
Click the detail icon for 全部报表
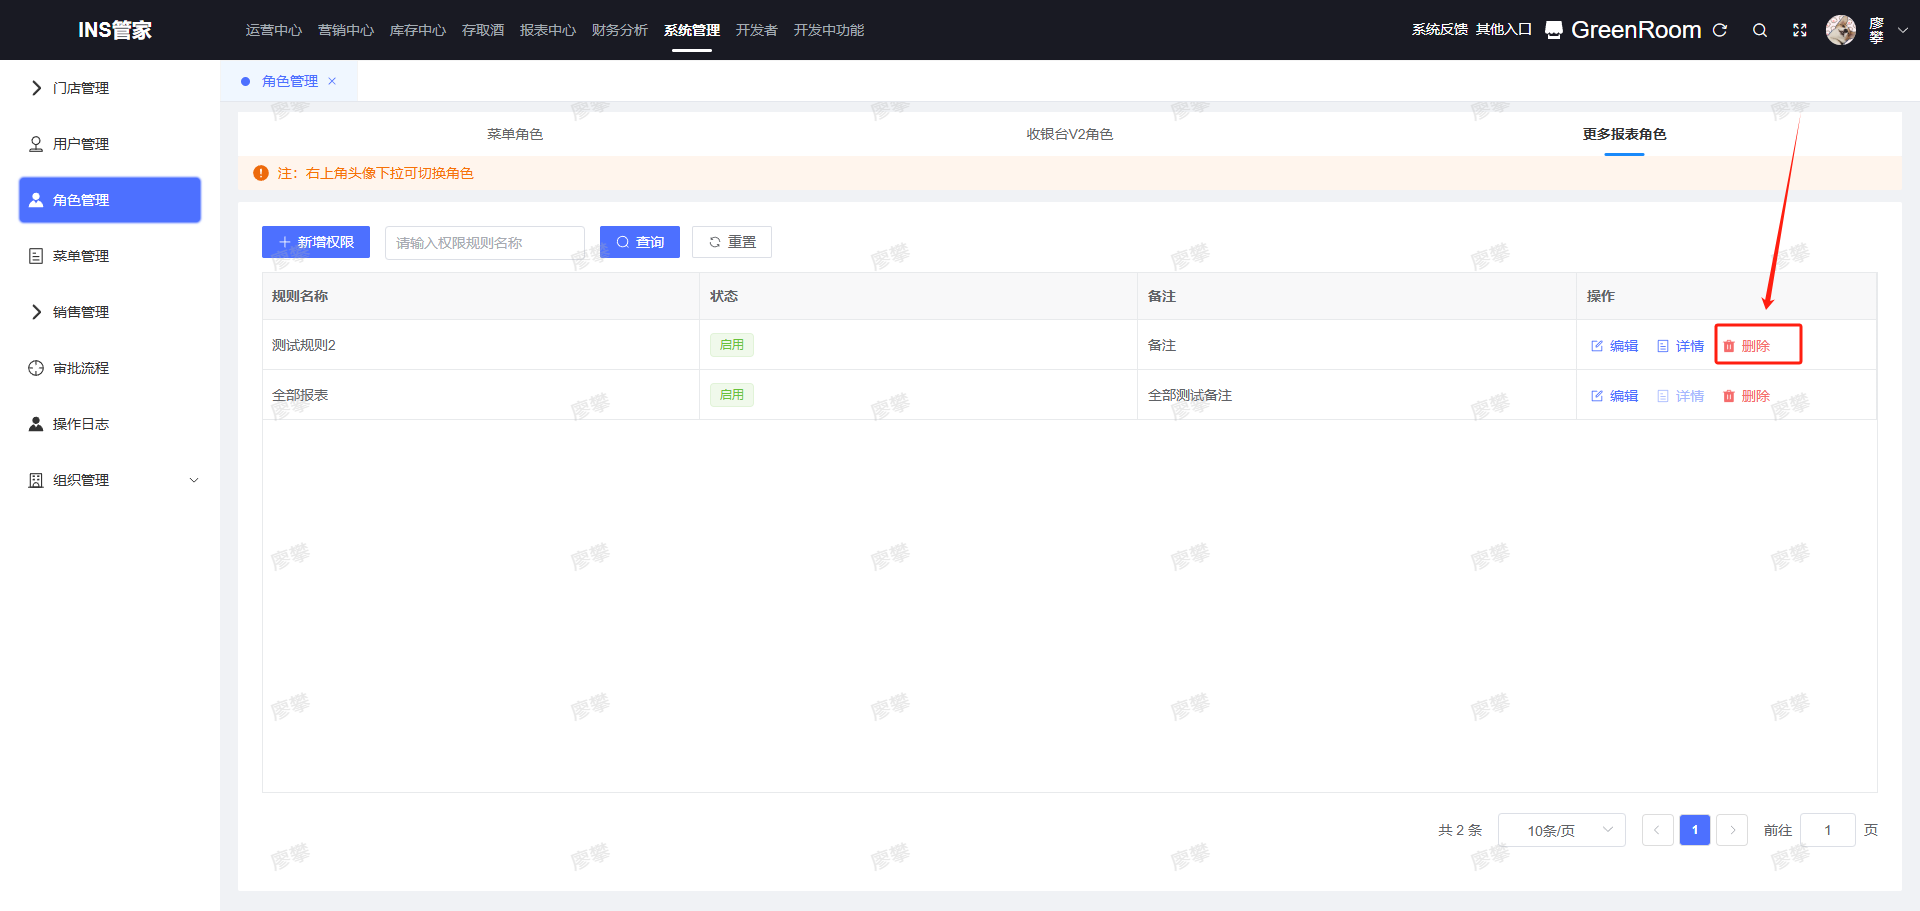pyautogui.click(x=1663, y=396)
